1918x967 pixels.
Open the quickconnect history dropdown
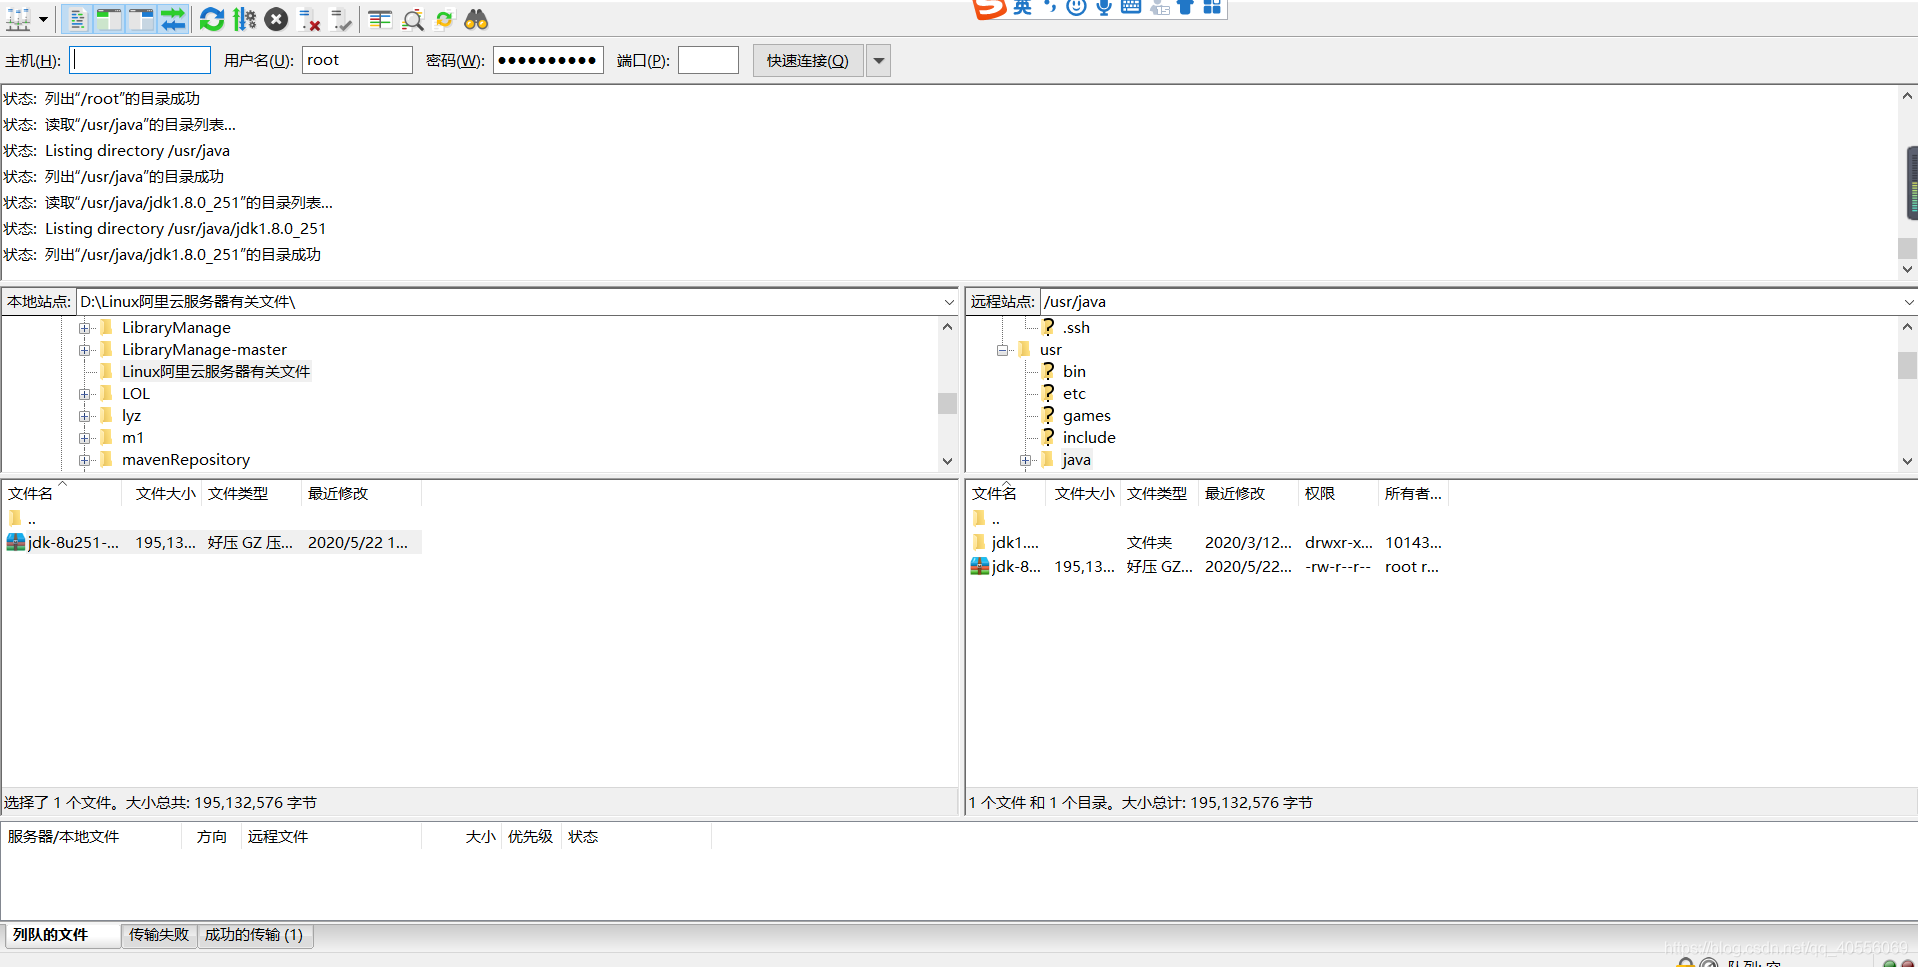coord(877,60)
